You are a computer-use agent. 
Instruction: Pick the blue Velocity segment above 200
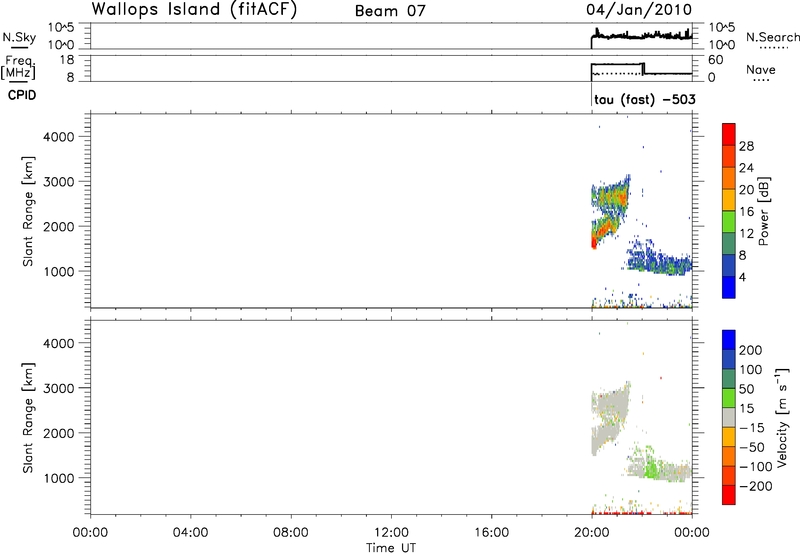729,340
